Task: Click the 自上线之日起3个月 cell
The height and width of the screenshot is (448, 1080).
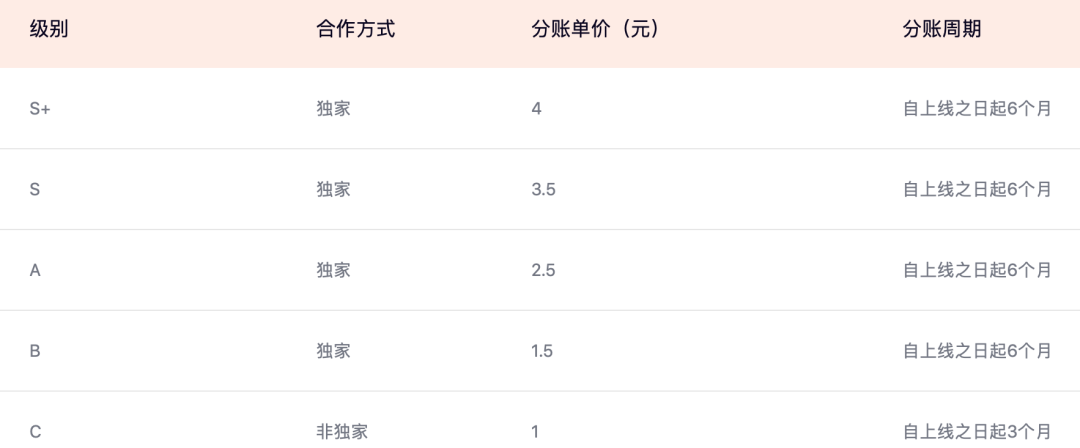Action: 976,432
